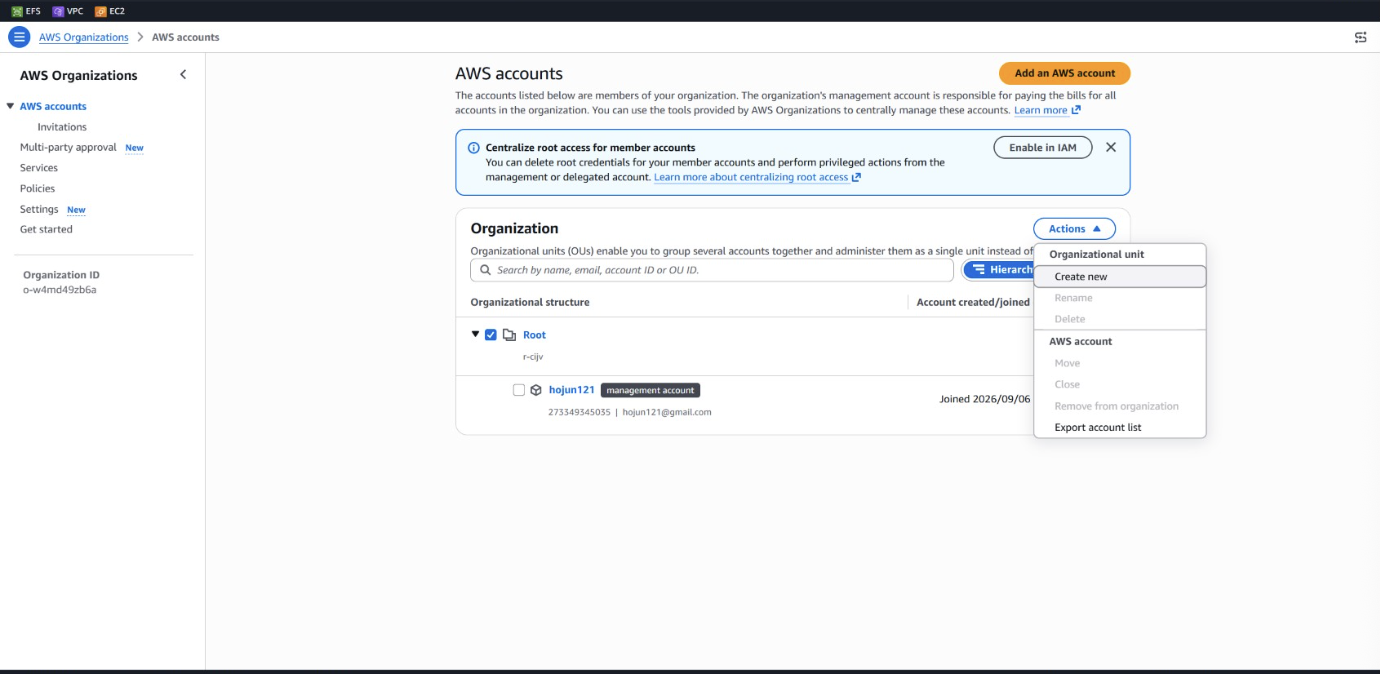Collapse the Root tree node
The width and height of the screenshot is (1380, 674).
tap(475, 334)
